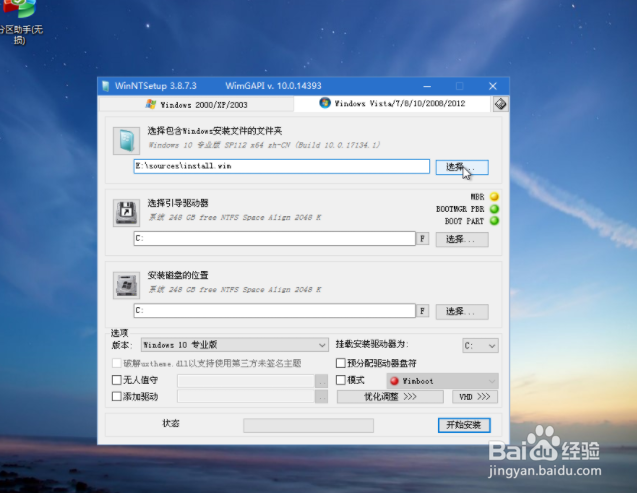Minimize the WinNTSetup window
The image size is (637, 493).
pyautogui.click(x=427, y=86)
